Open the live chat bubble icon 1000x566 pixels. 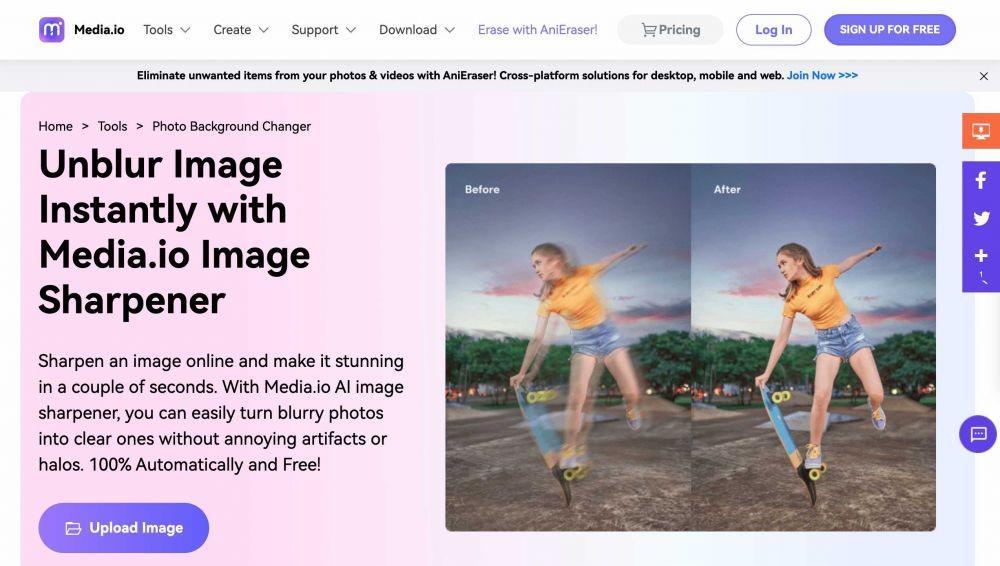[978, 434]
